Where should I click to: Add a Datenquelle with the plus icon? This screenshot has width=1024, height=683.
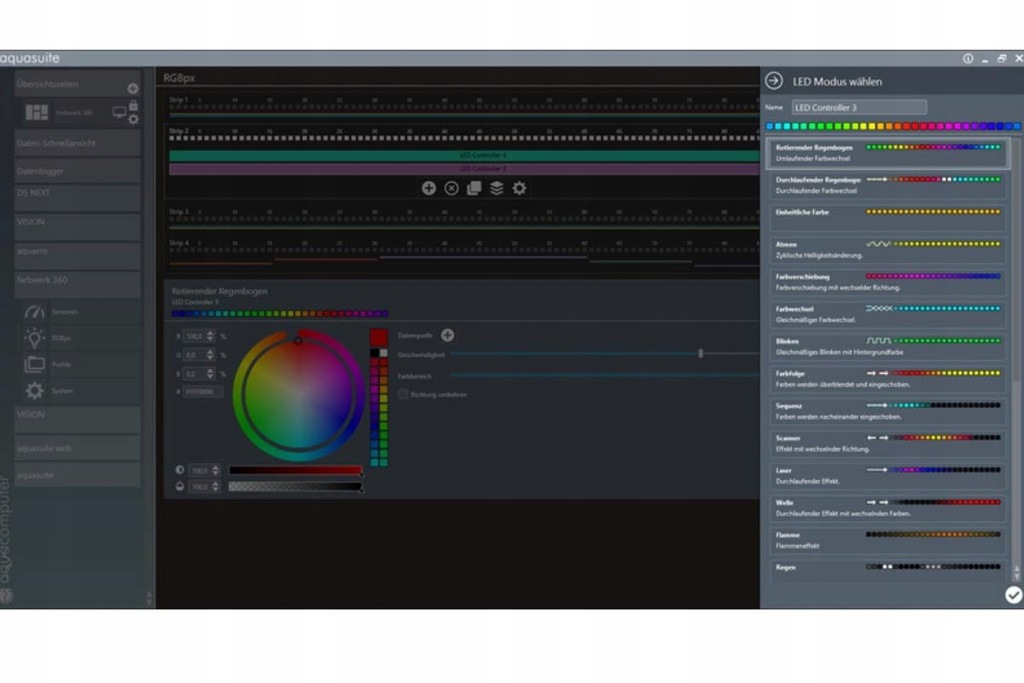447,335
